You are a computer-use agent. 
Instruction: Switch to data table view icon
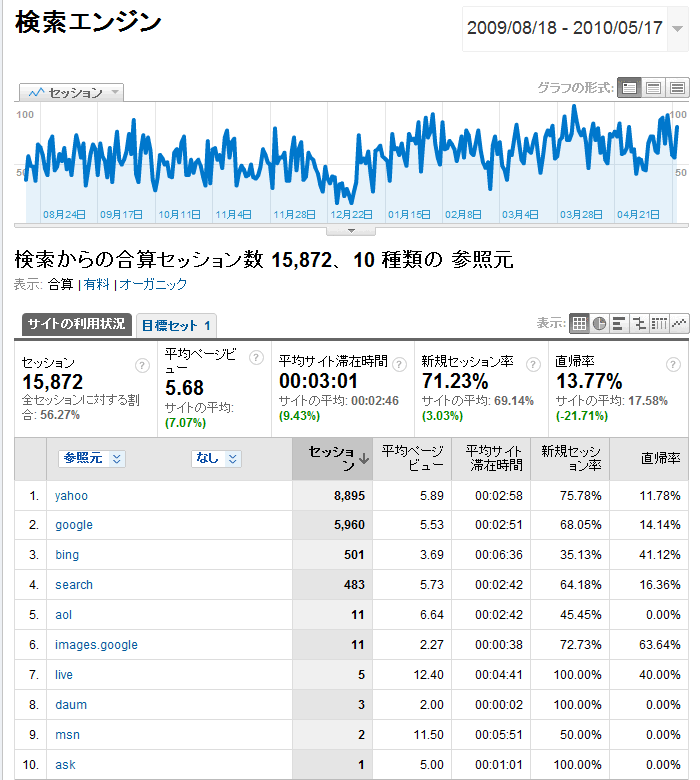pos(579,323)
